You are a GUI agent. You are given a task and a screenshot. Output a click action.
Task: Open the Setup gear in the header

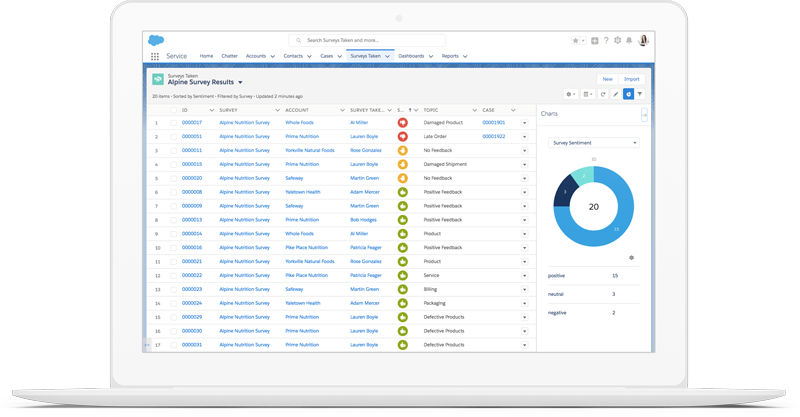617,40
